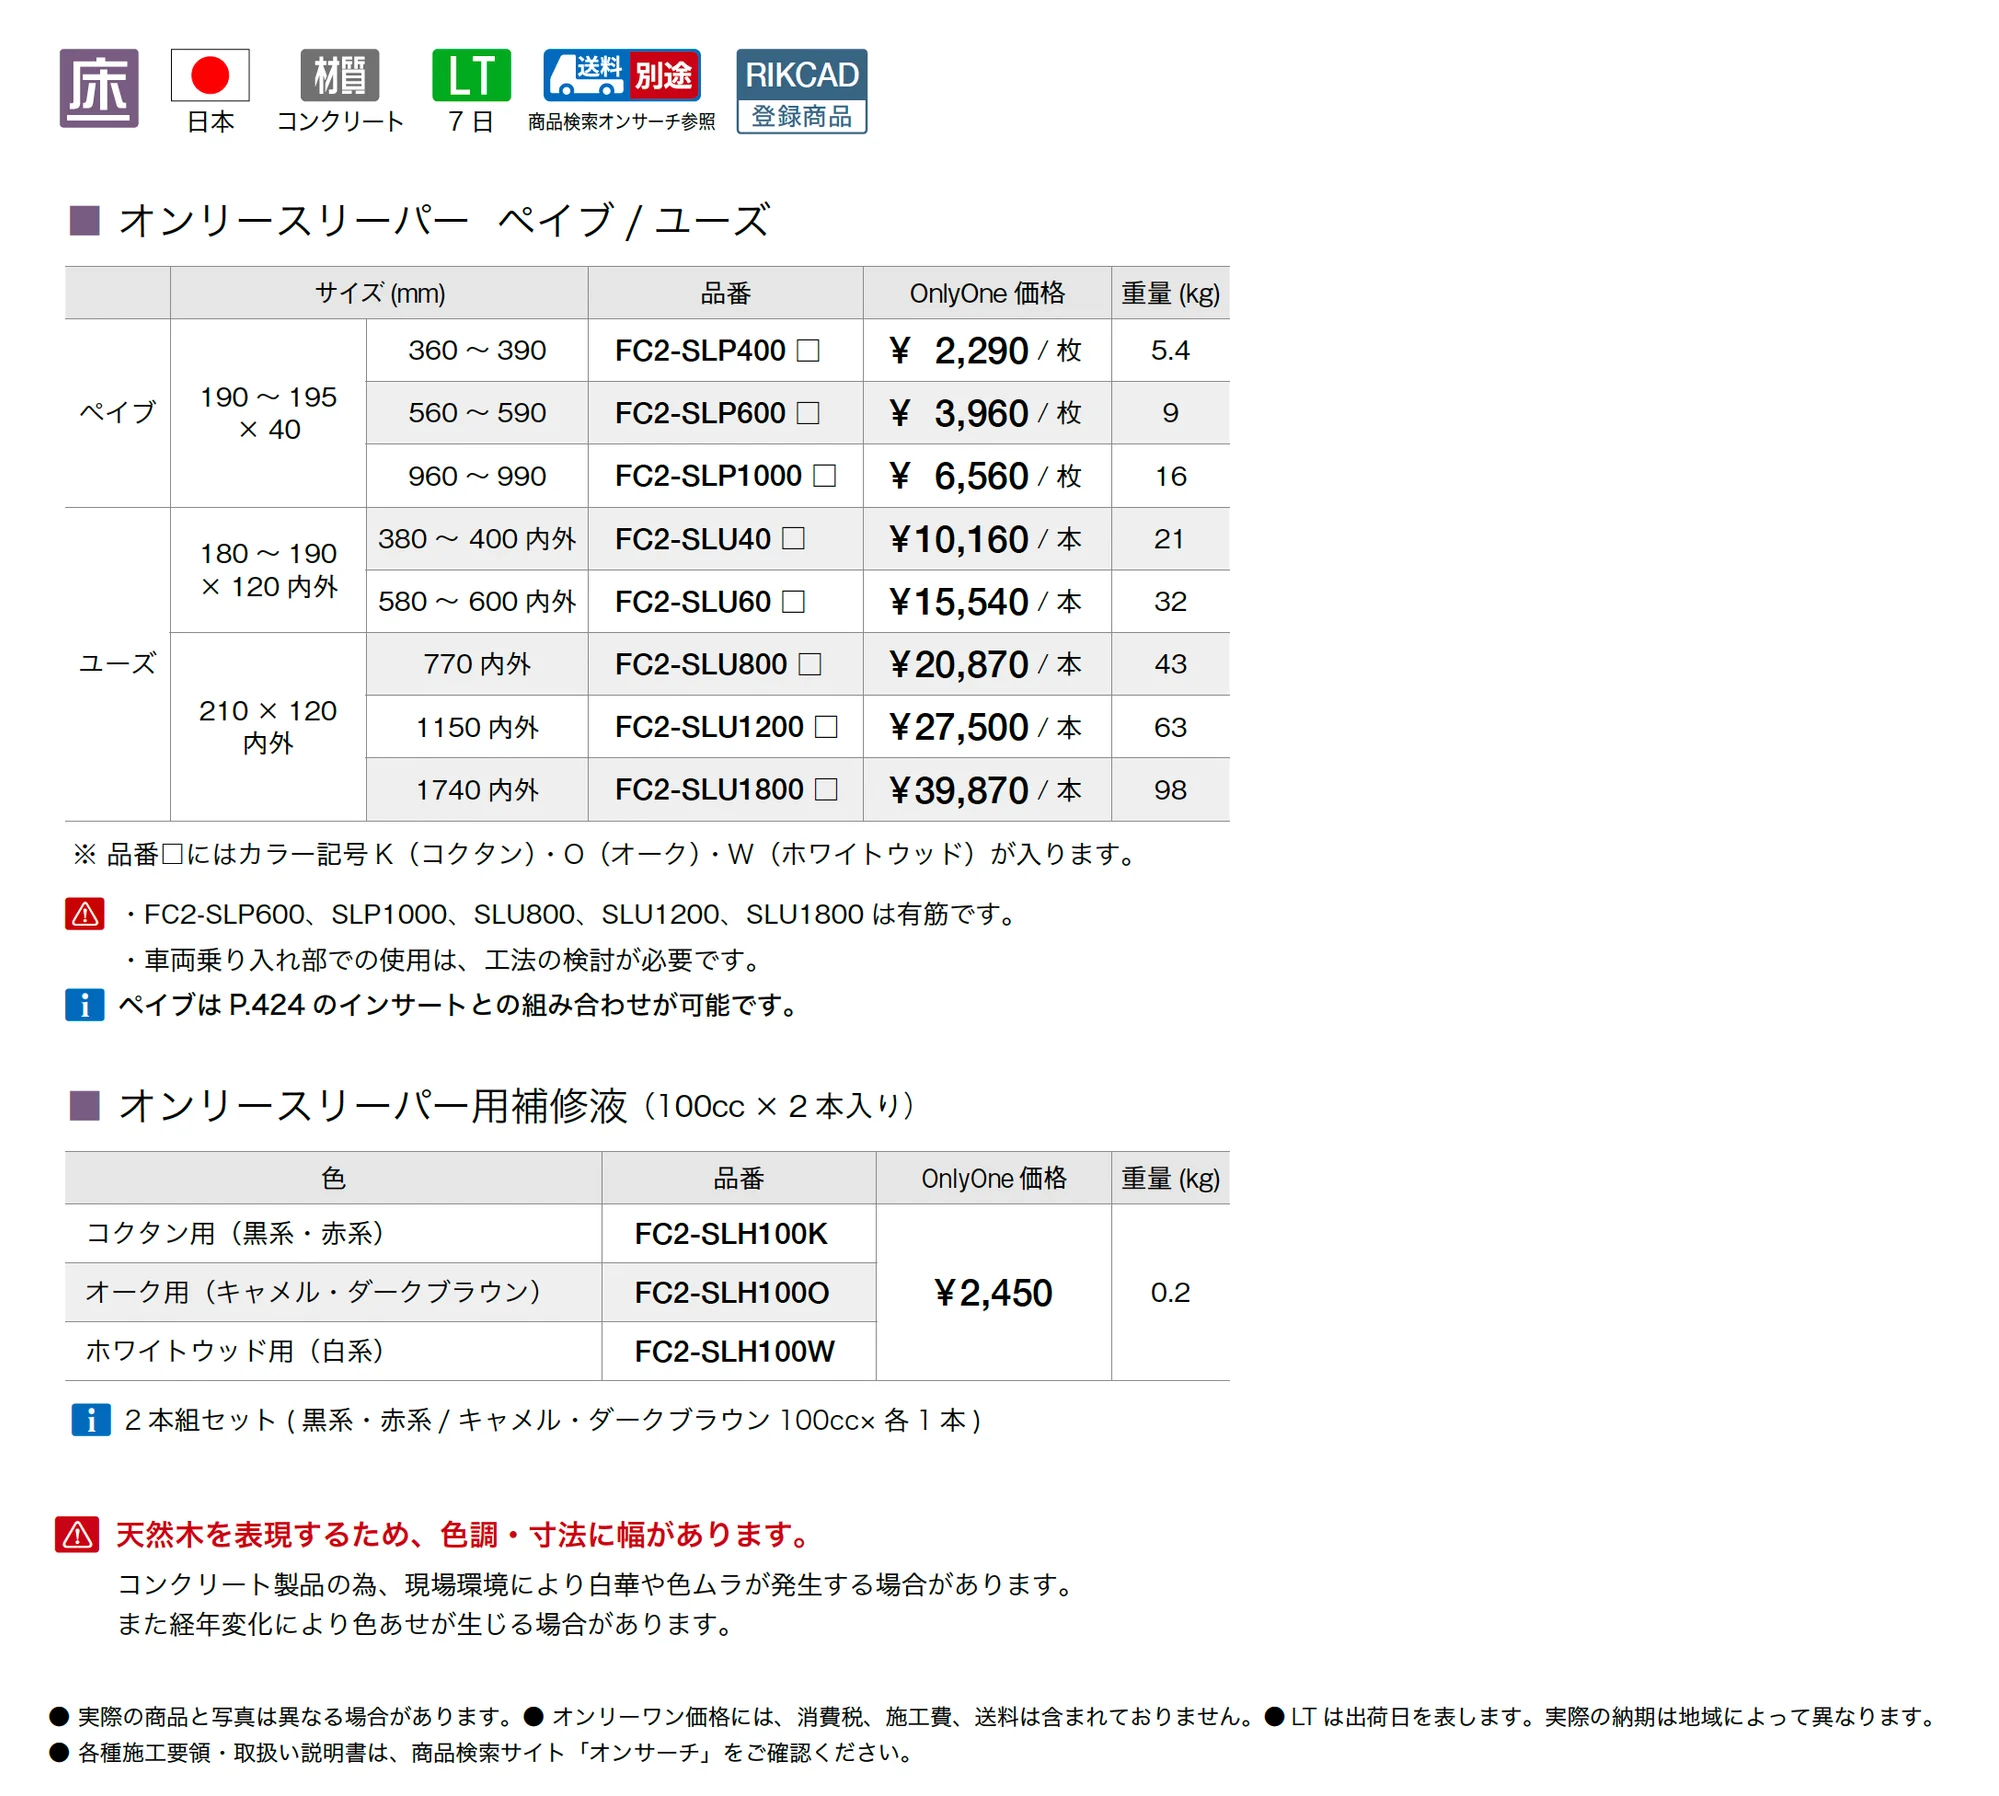1999x1796 pixels.
Task: Click the ユーズ row label
Action: [118, 663]
